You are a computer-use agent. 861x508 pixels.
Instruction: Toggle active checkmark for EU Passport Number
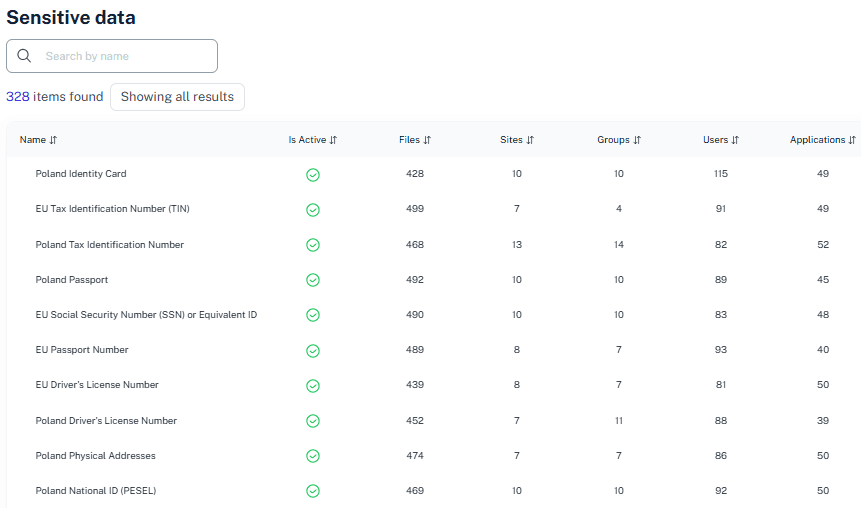313,351
